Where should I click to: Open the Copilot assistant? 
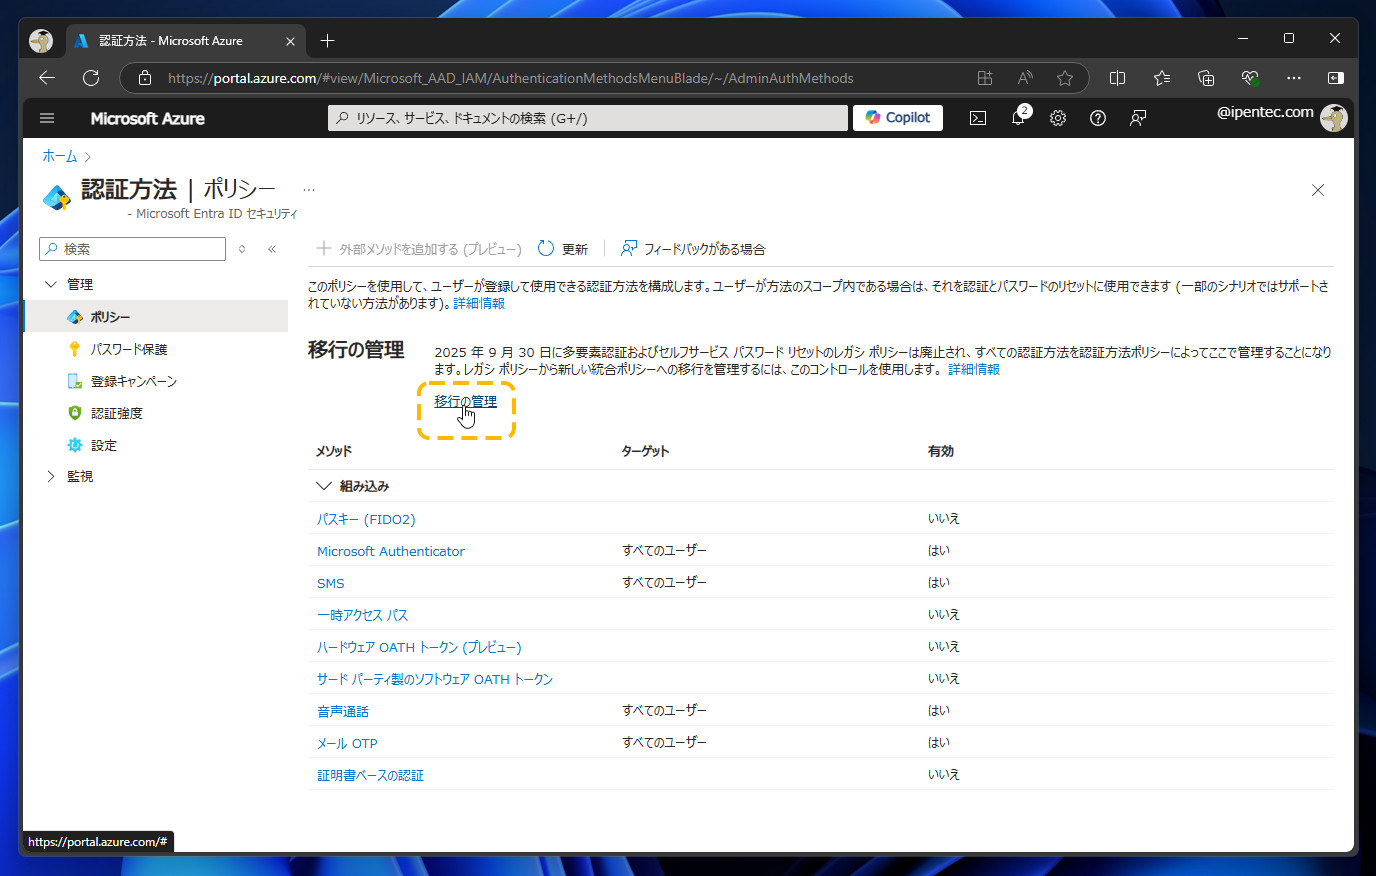897,117
